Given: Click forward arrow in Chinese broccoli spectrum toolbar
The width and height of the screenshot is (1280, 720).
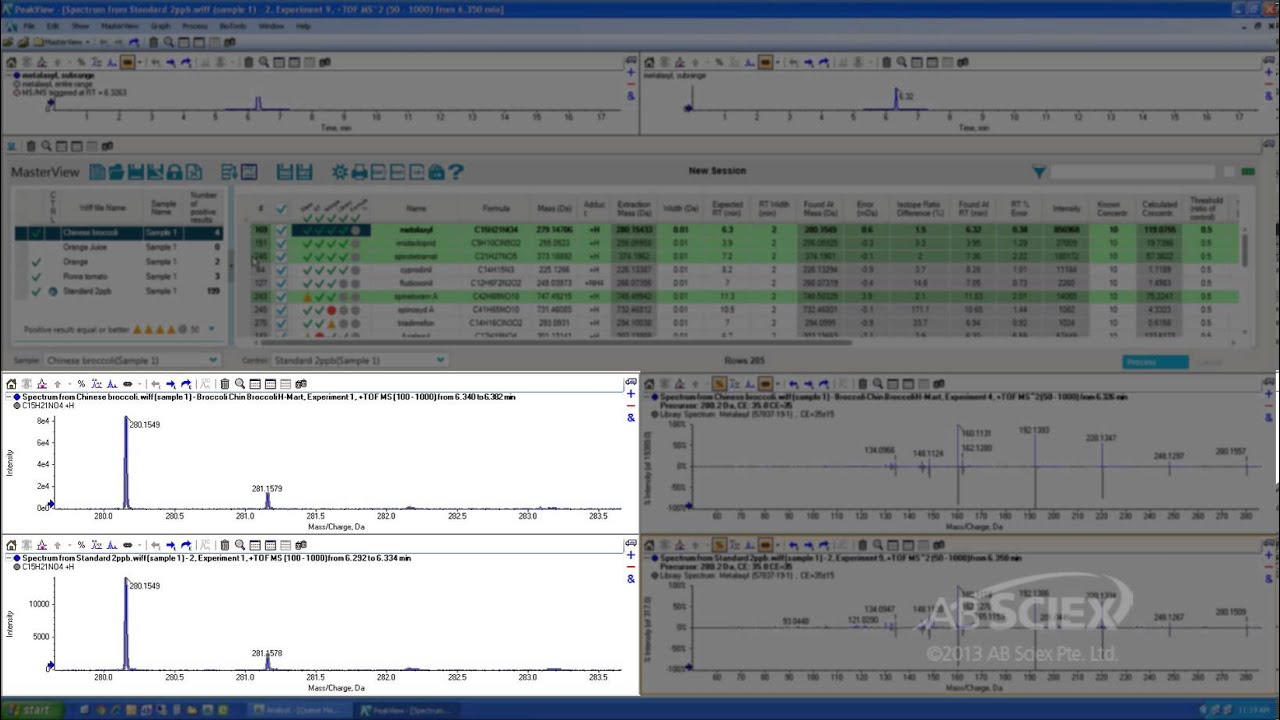Looking at the screenshot, I should tap(171, 384).
